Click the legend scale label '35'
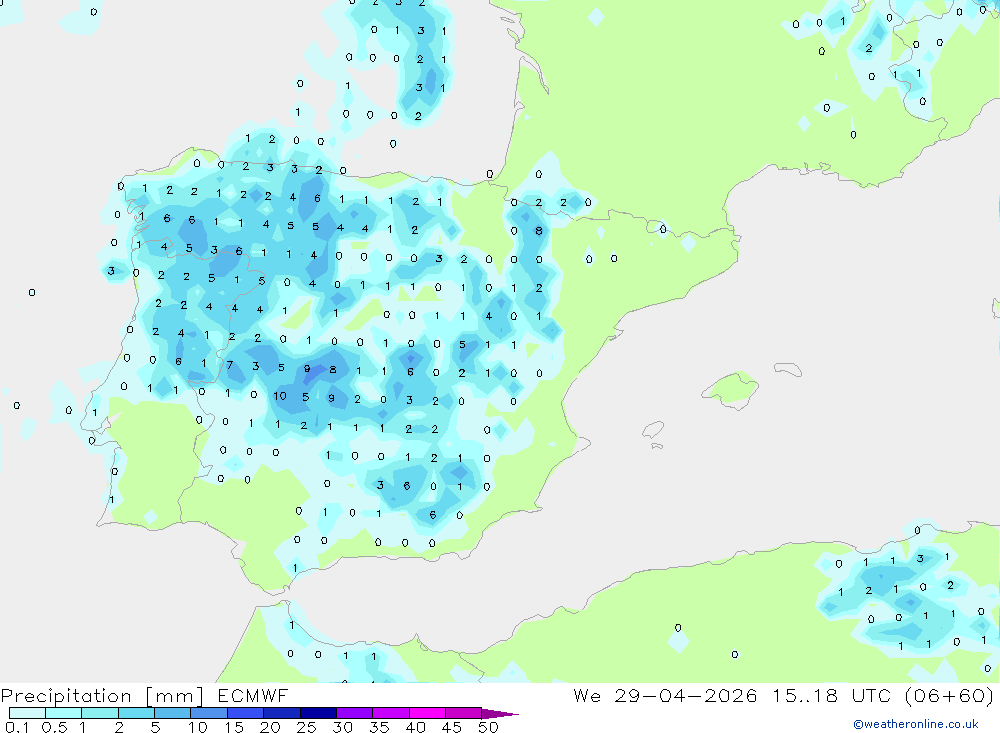 (379, 727)
